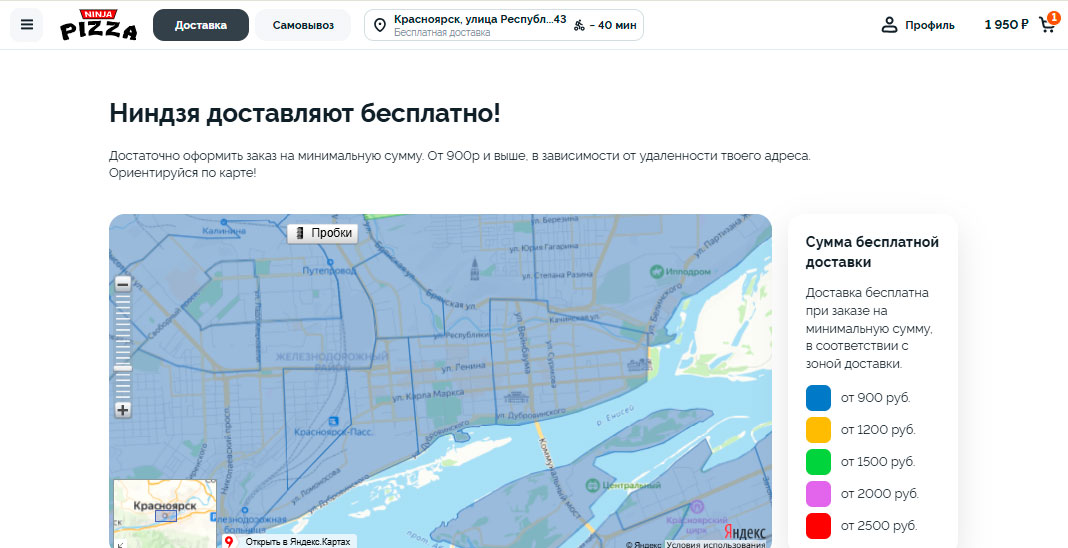The image size is (1068, 548).
Task: Click the profile person icon
Action: pos(889,25)
